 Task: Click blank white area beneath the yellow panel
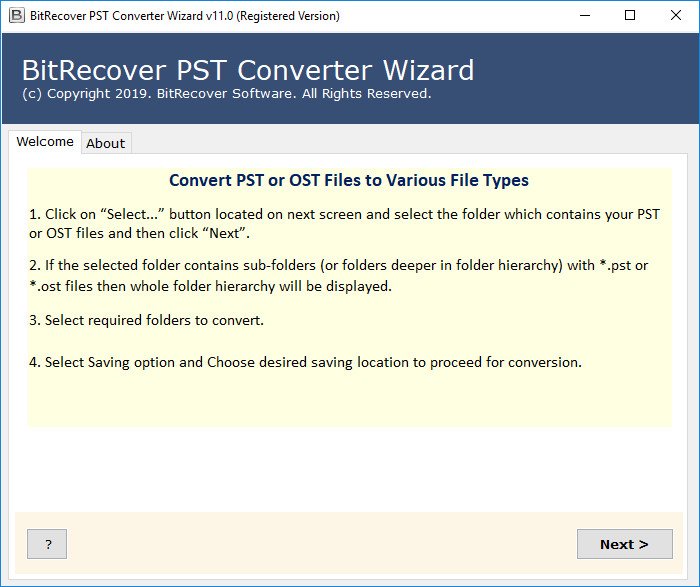tap(349, 468)
